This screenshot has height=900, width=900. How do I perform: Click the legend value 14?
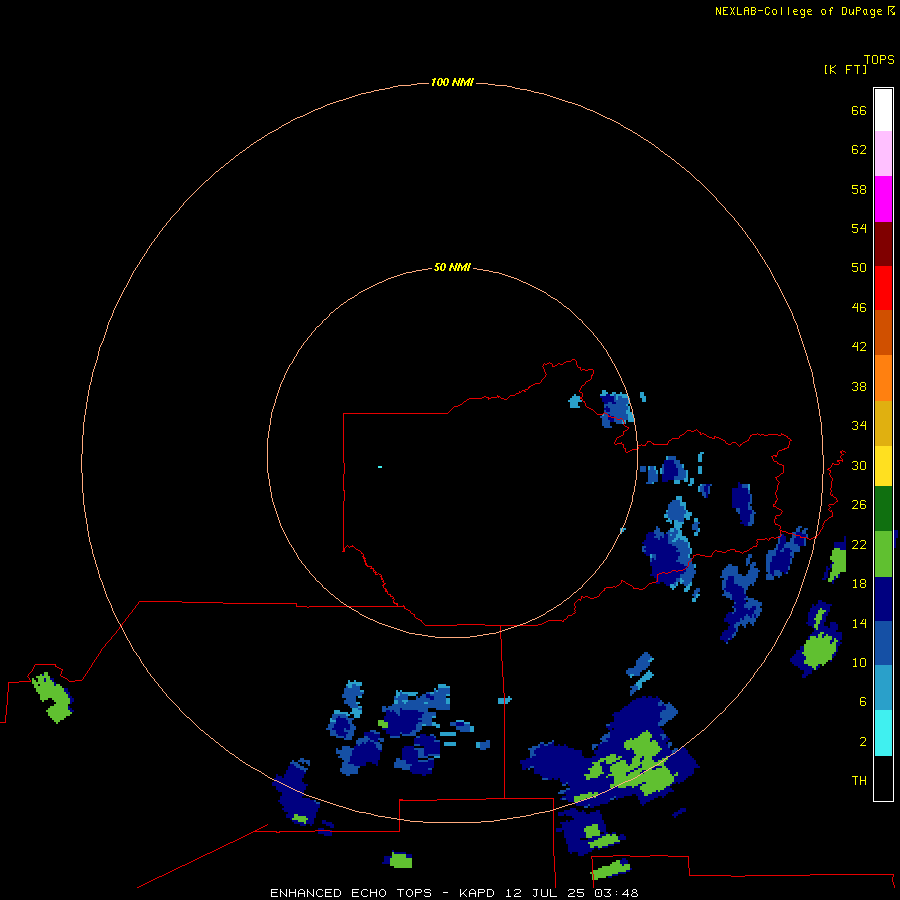click(859, 623)
